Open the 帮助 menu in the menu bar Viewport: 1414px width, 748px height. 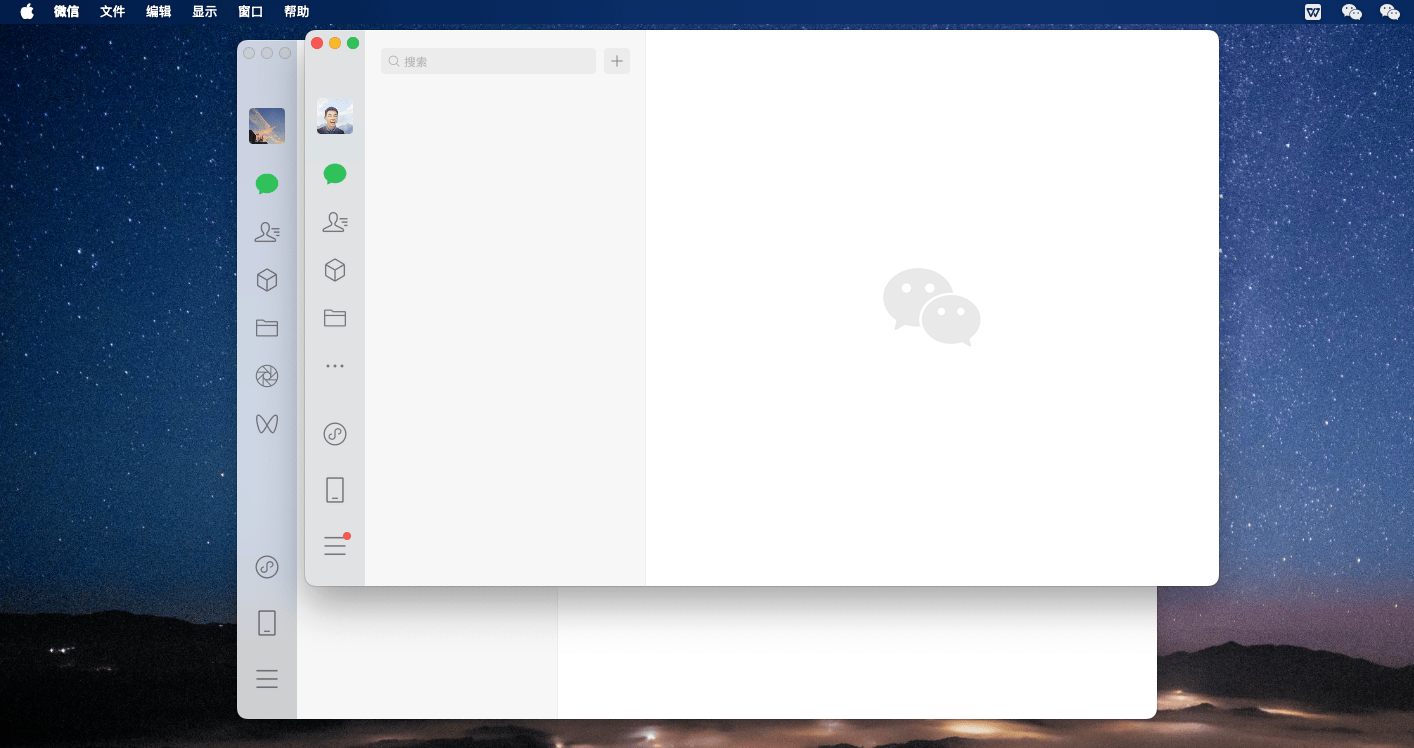click(297, 12)
